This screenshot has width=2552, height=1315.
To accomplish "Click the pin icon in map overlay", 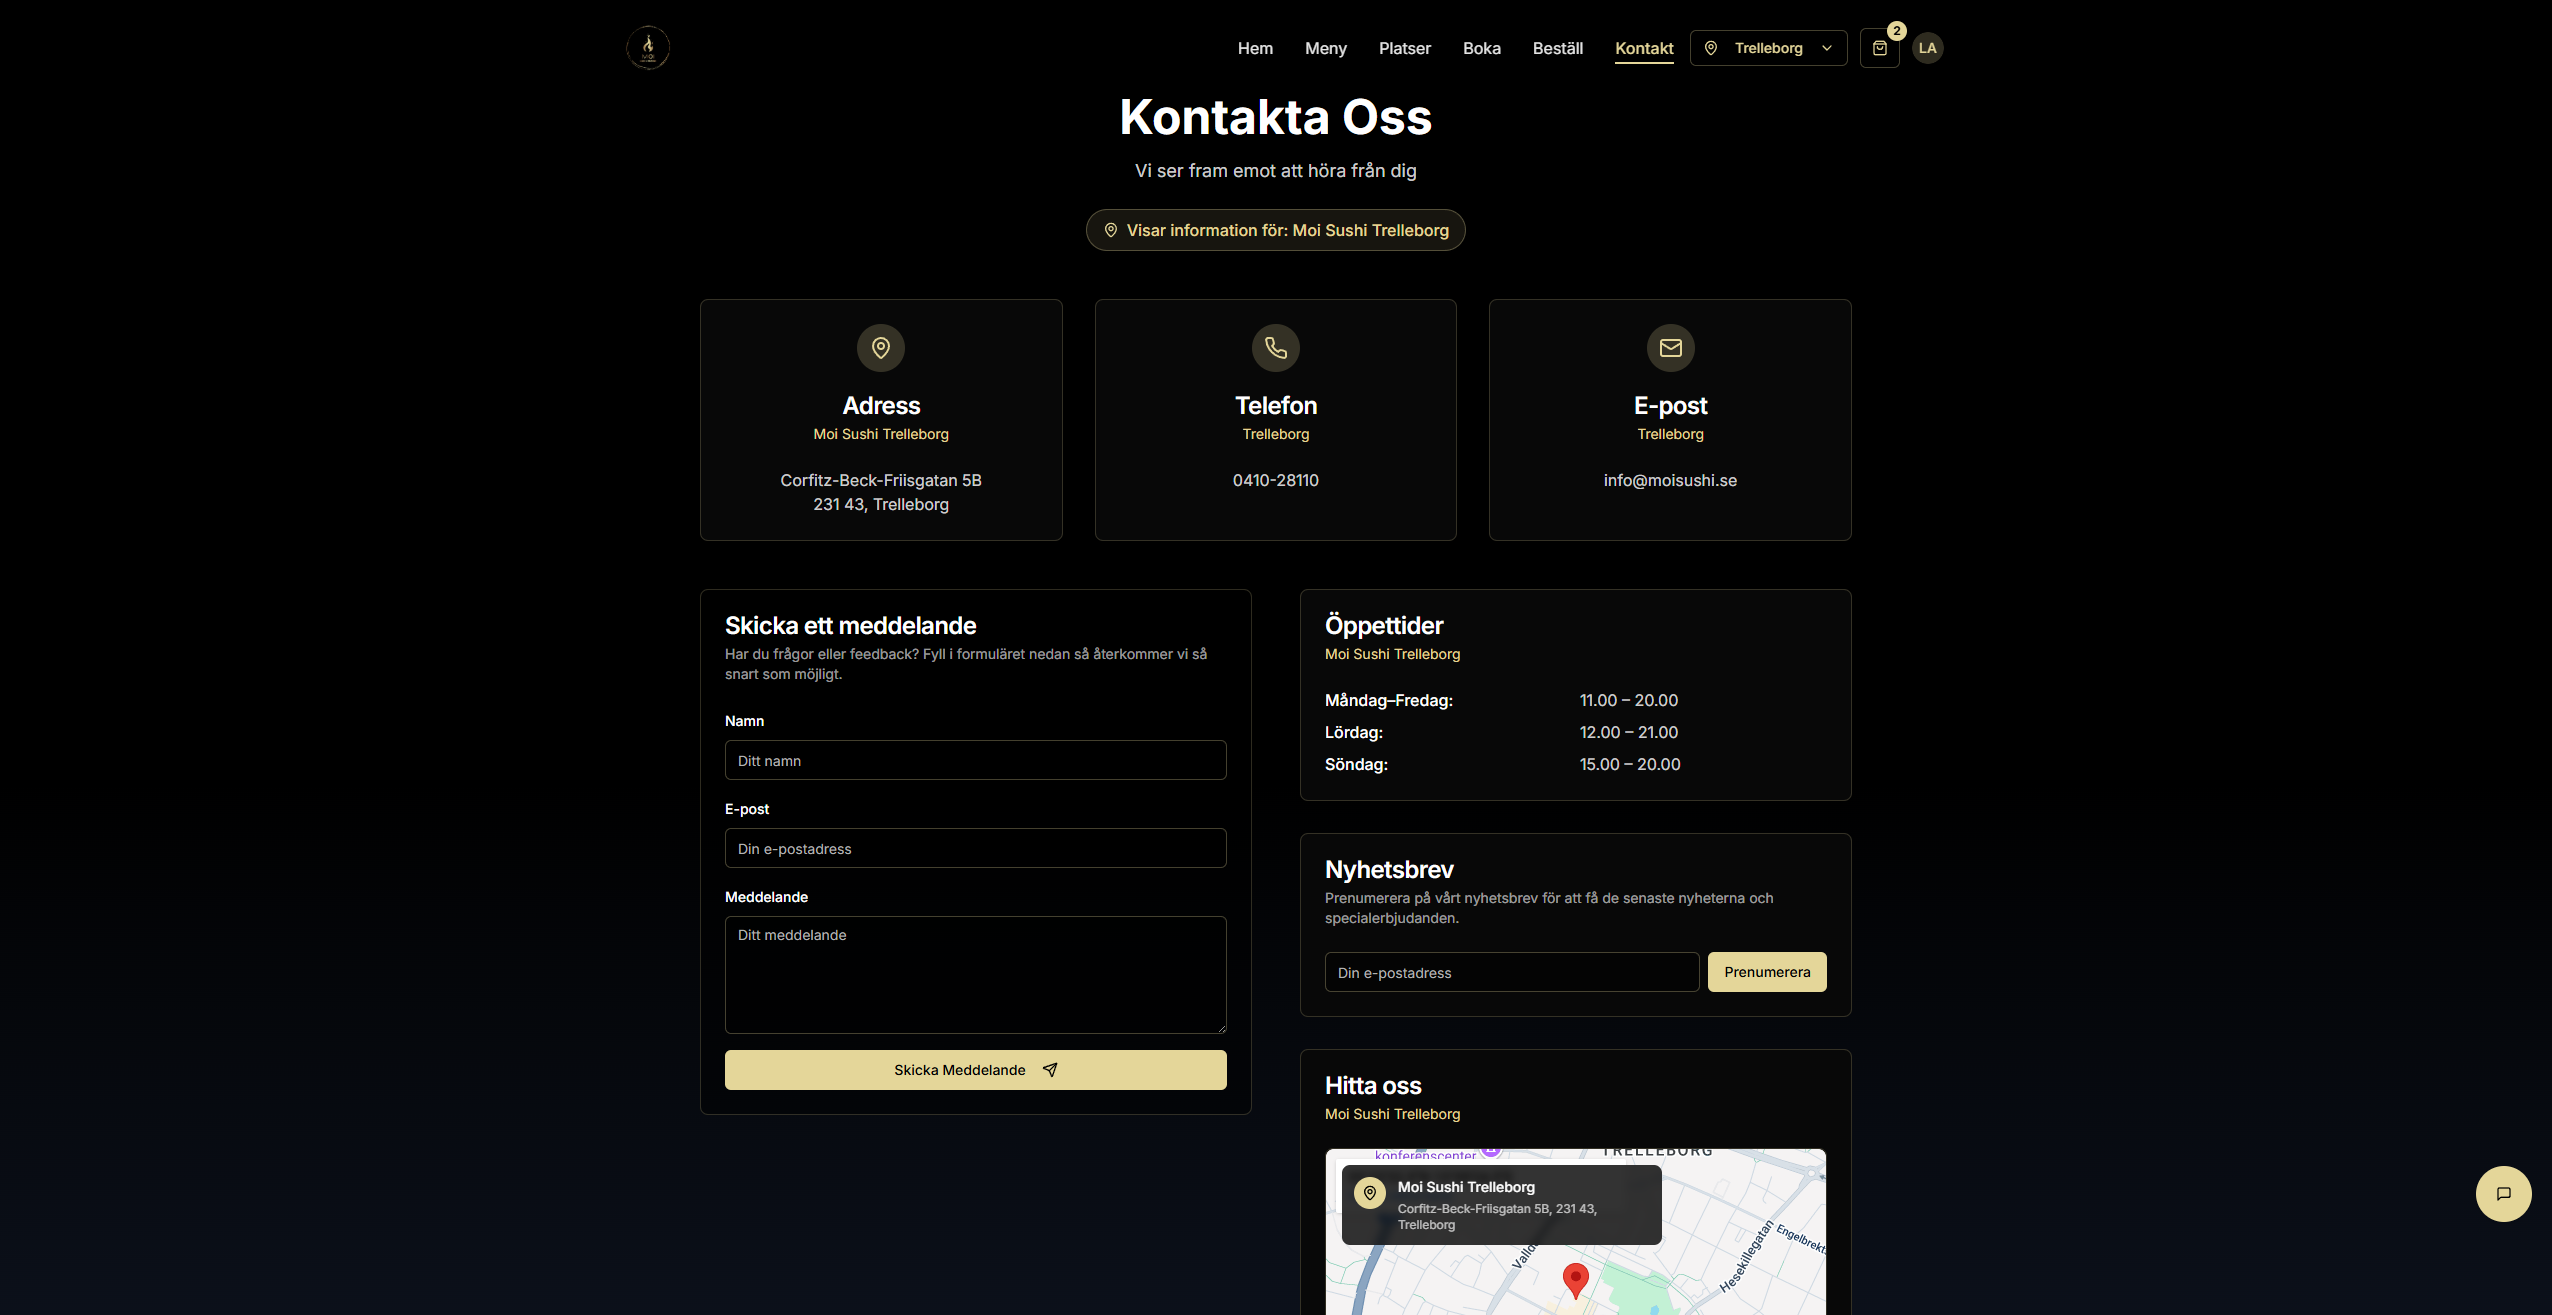I will coord(1370,1193).
